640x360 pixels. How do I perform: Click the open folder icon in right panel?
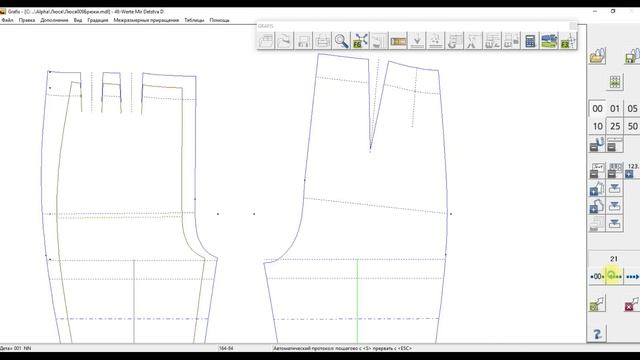(598, 56)
